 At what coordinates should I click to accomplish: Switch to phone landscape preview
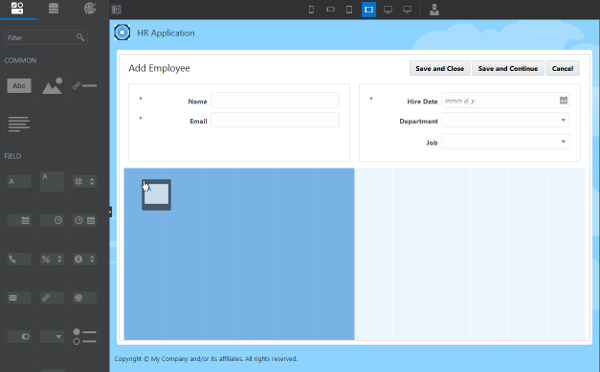click(331, 10)
